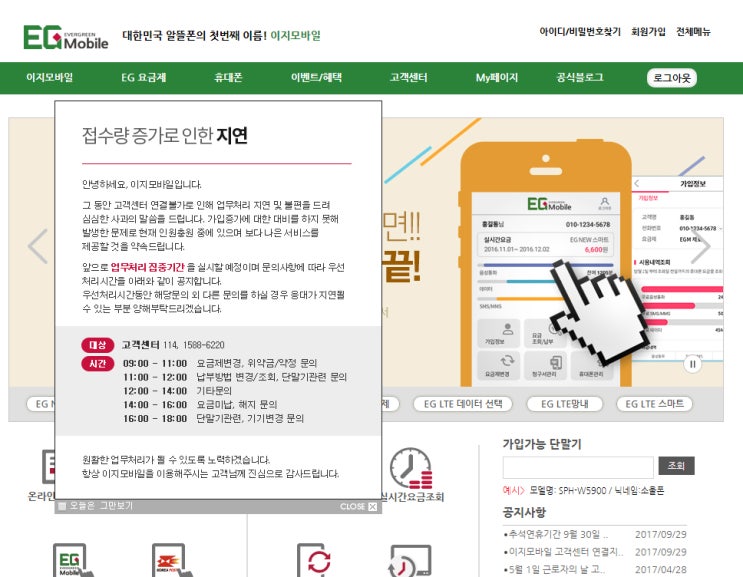This screenshot has width=743, height=577.
Task: Click the clock history tablet icon
Action: click(x=410, y=561)
